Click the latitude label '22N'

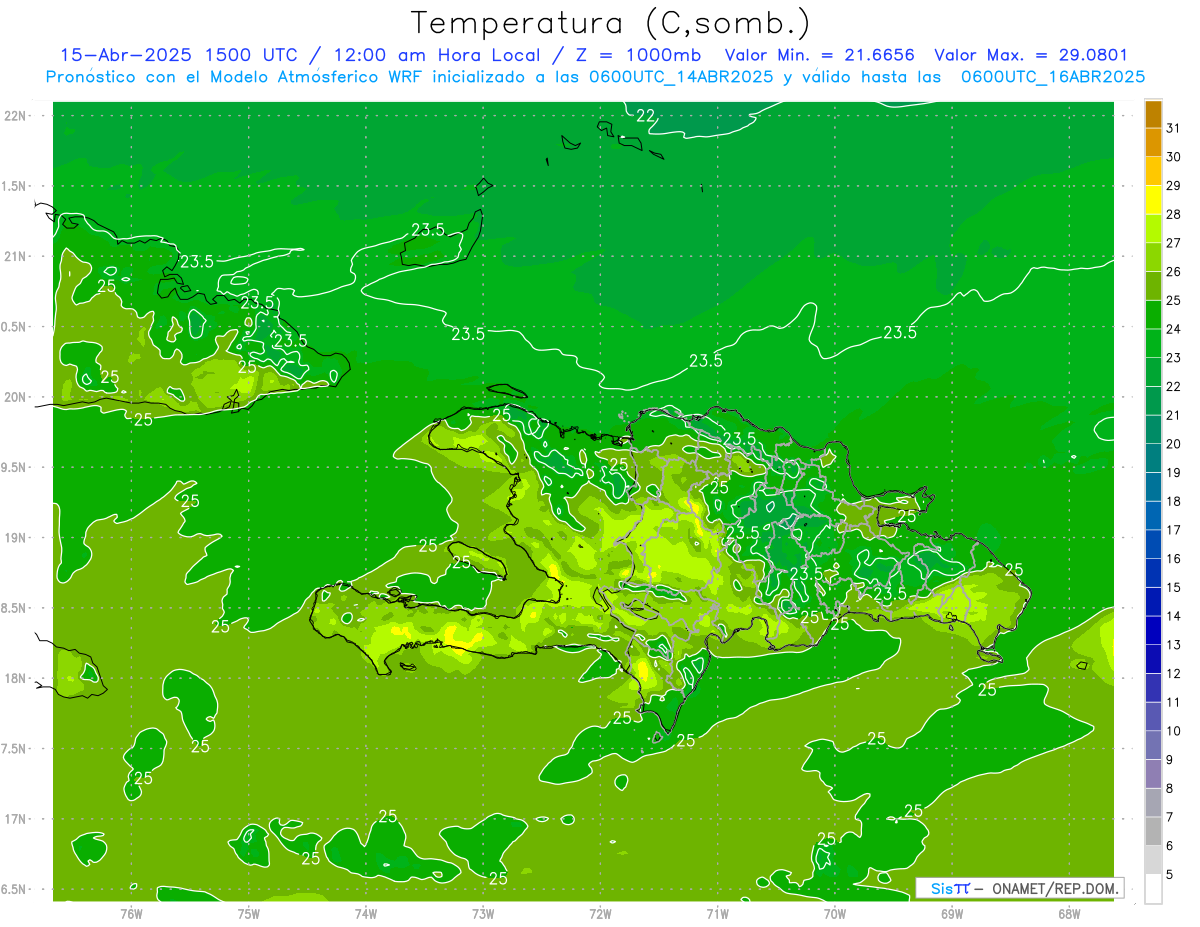(15, 116)
